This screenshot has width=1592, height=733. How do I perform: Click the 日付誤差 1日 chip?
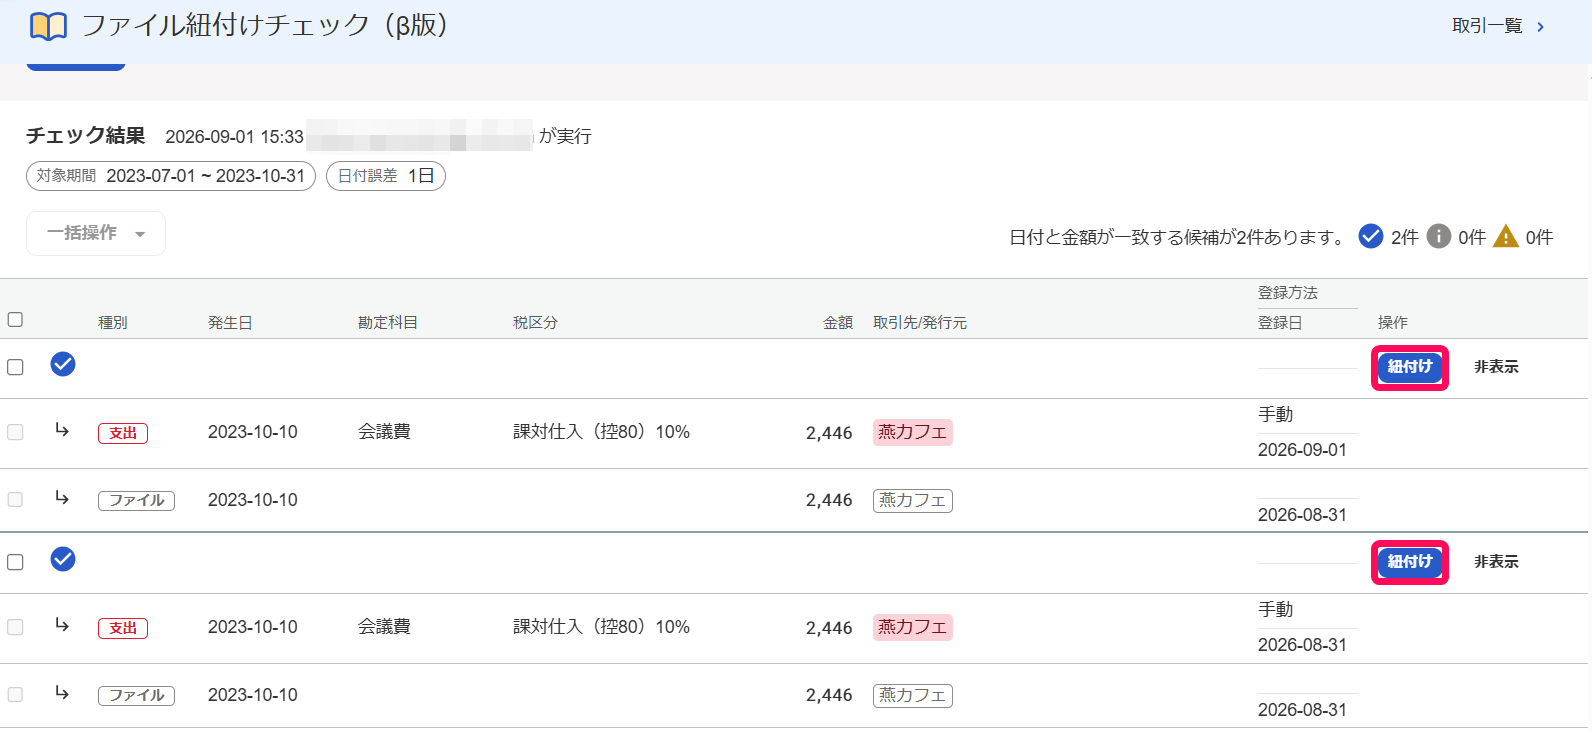386,176
